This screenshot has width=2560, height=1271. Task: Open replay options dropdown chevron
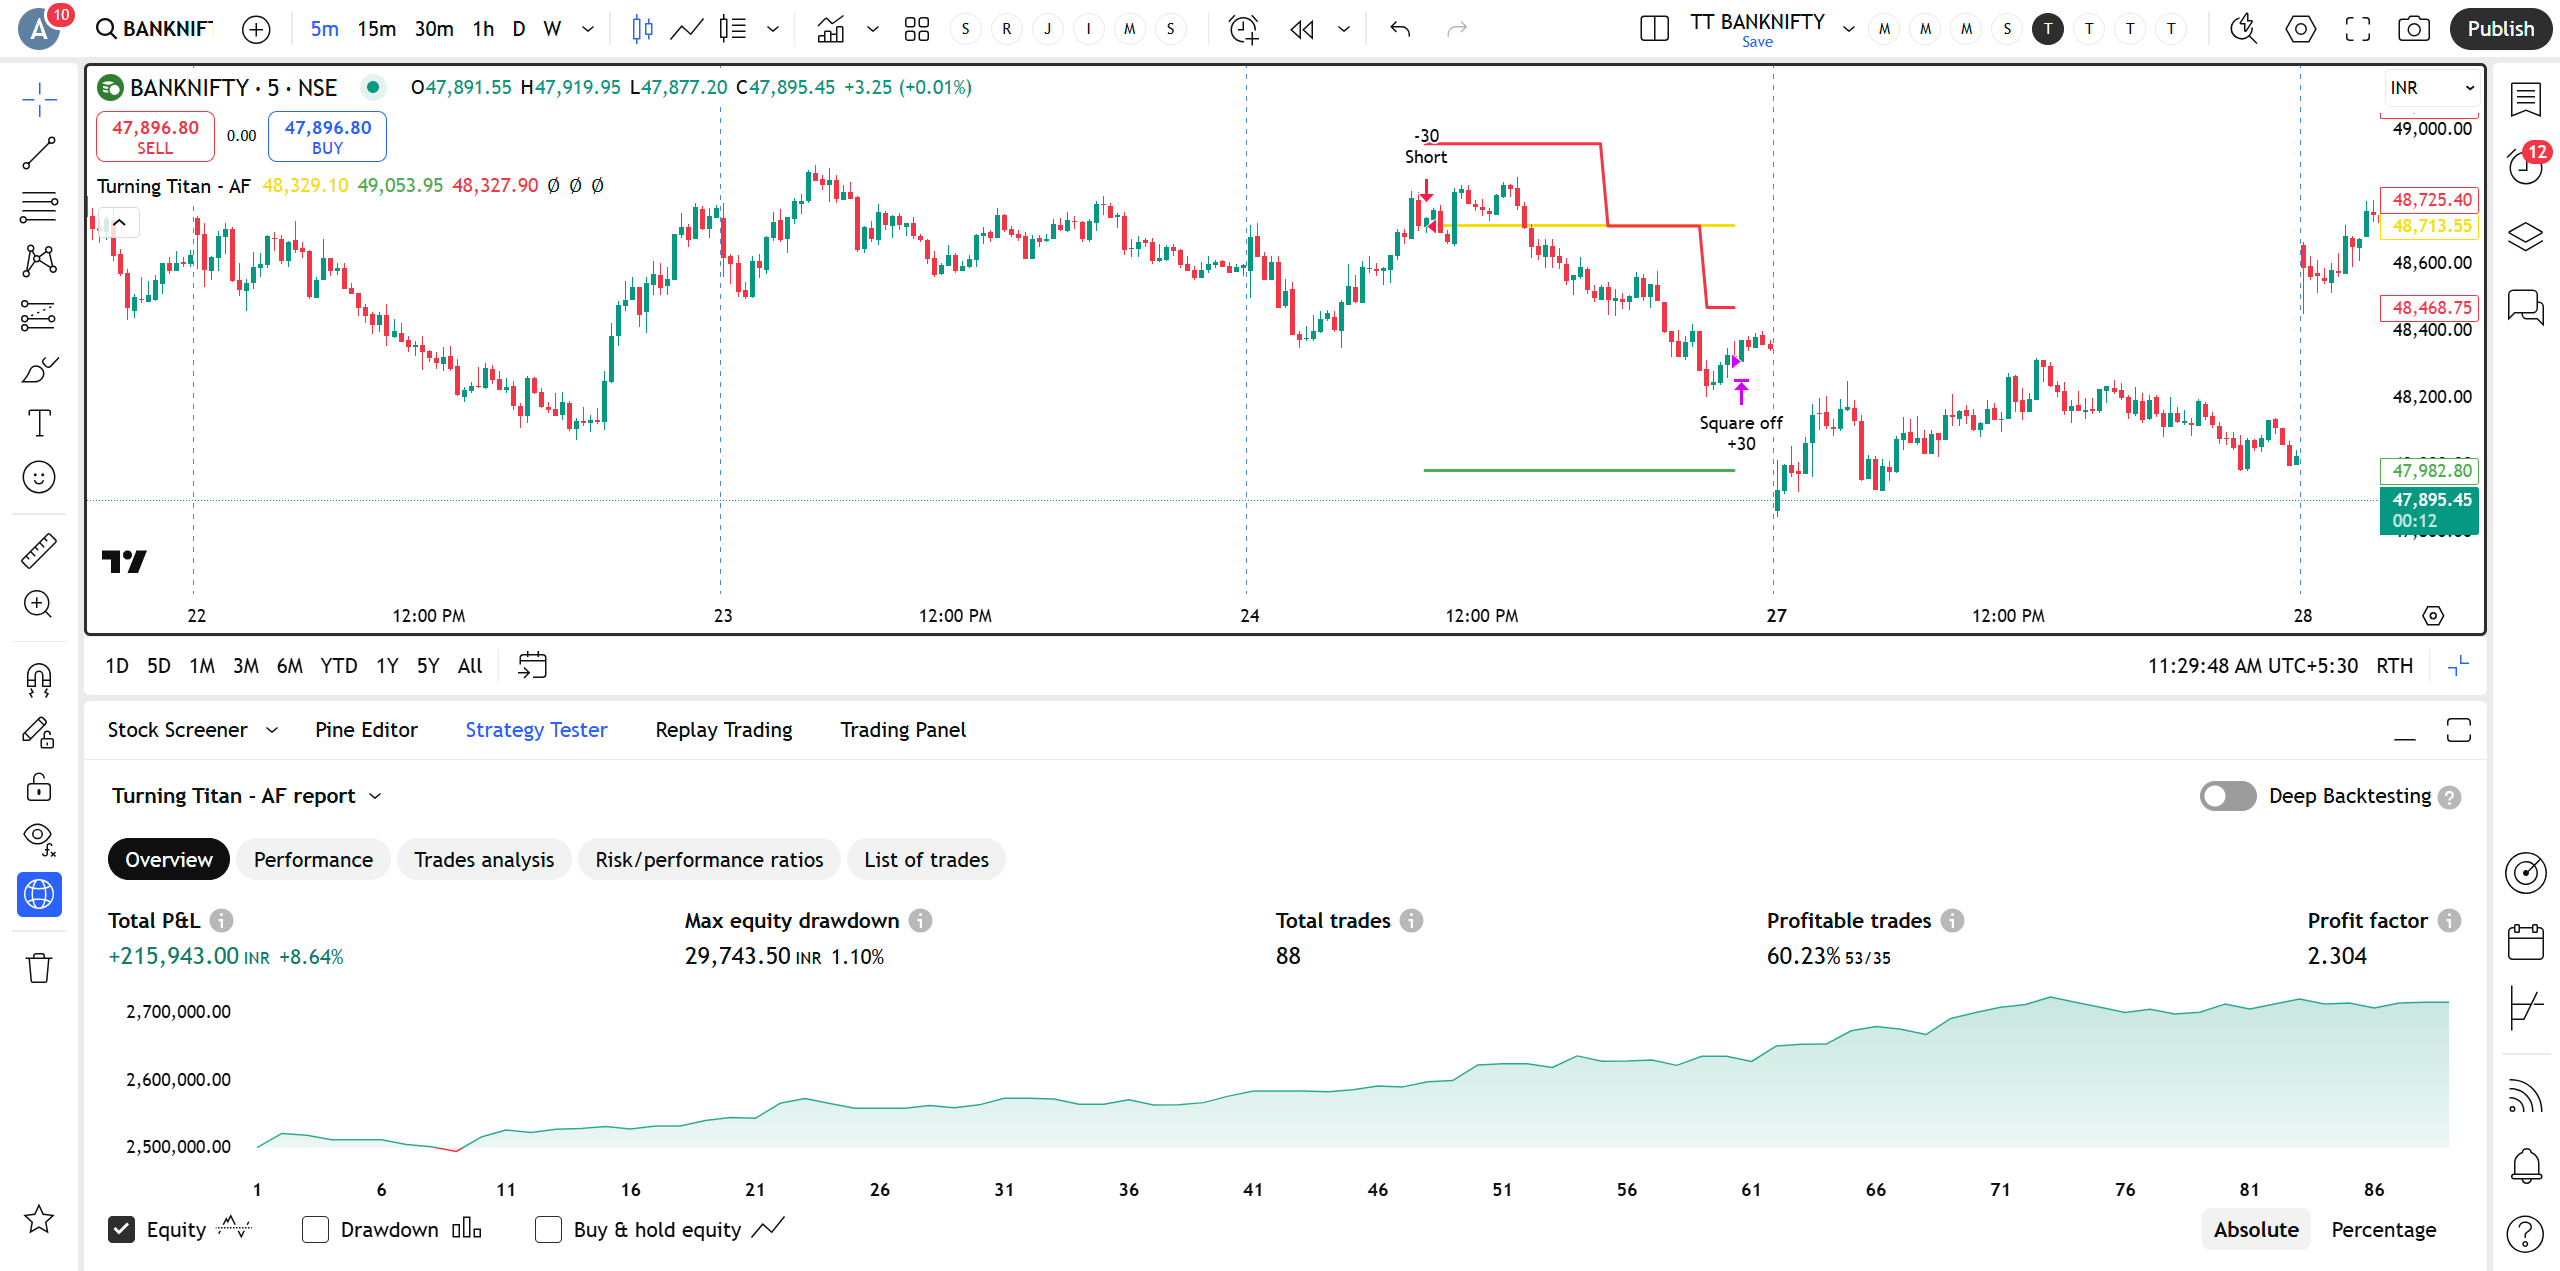pyautogui.click(x=1344, y=29)
